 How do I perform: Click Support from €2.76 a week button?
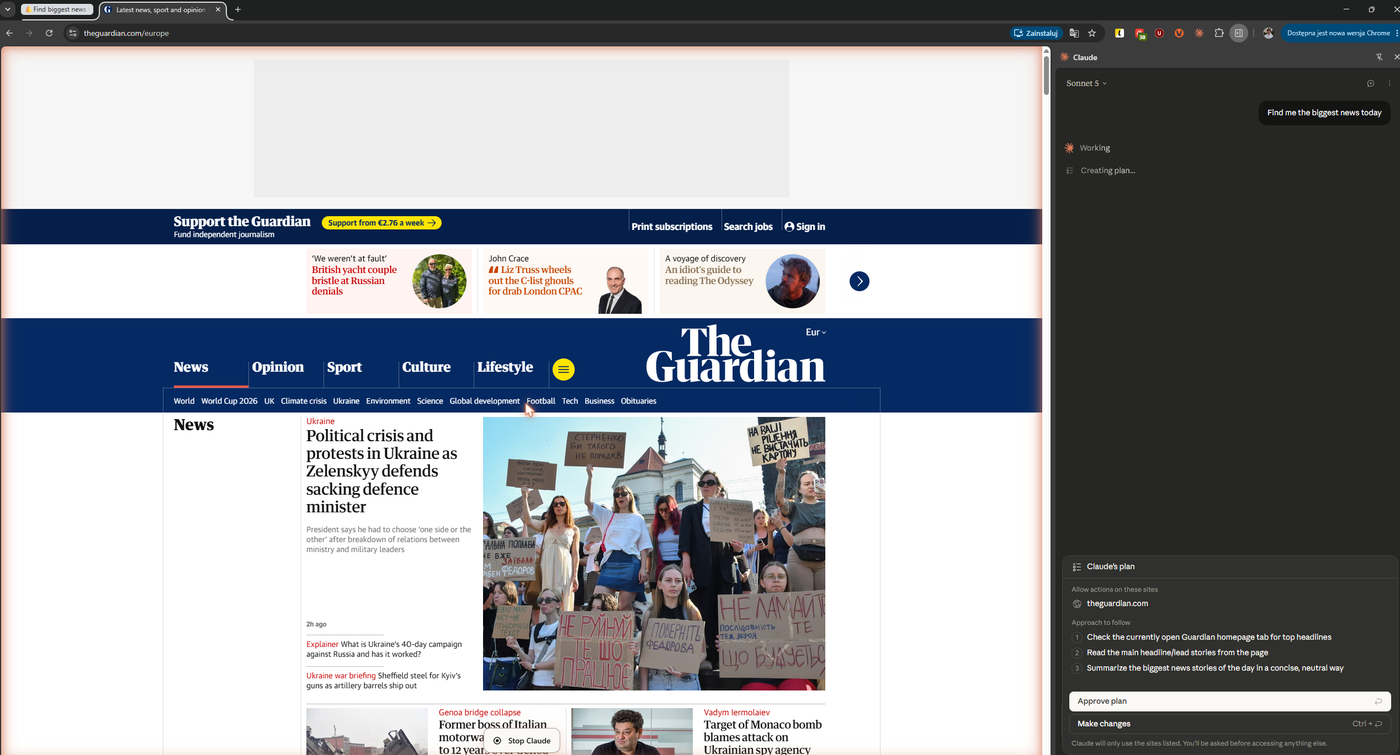pyautogui.click(x=381, y=223)
